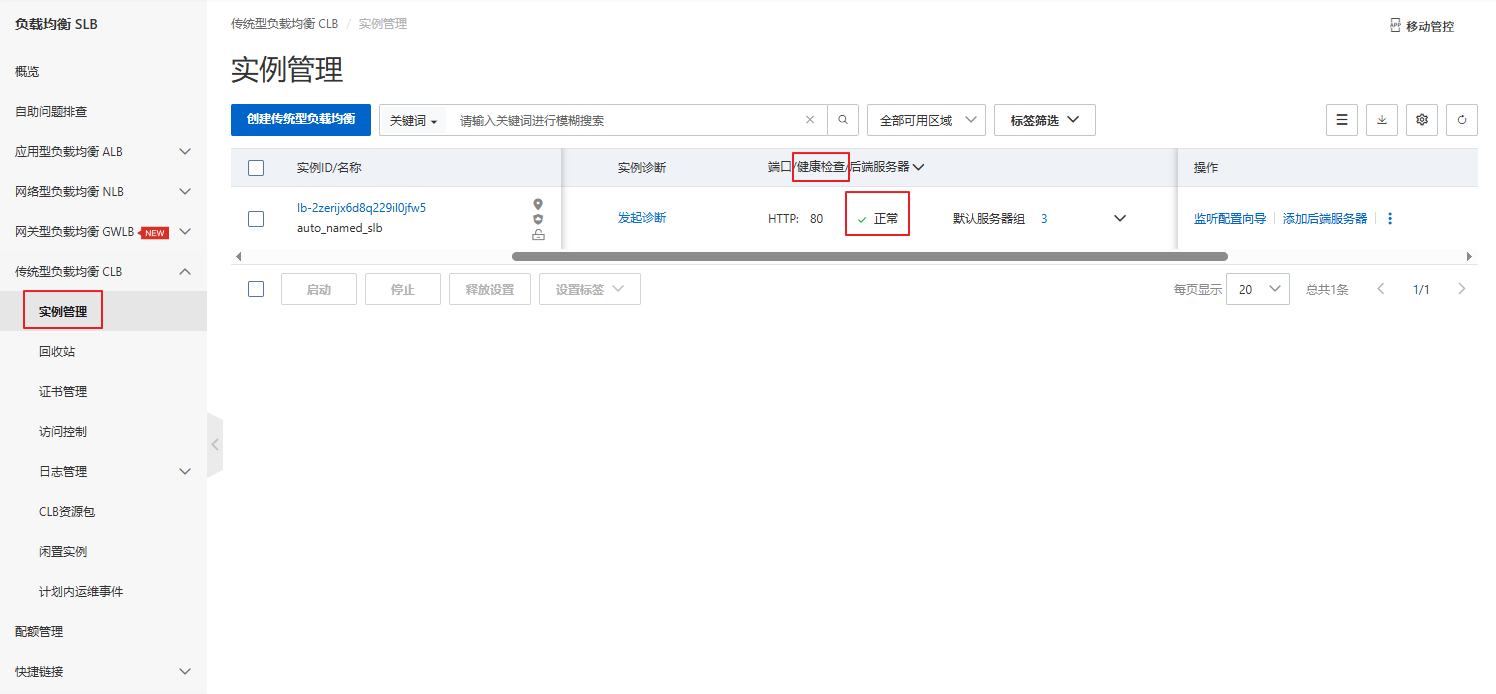Open the 设置标签 dropdown button
Screen dimensions: 1496x694
(x=590, y=289)
